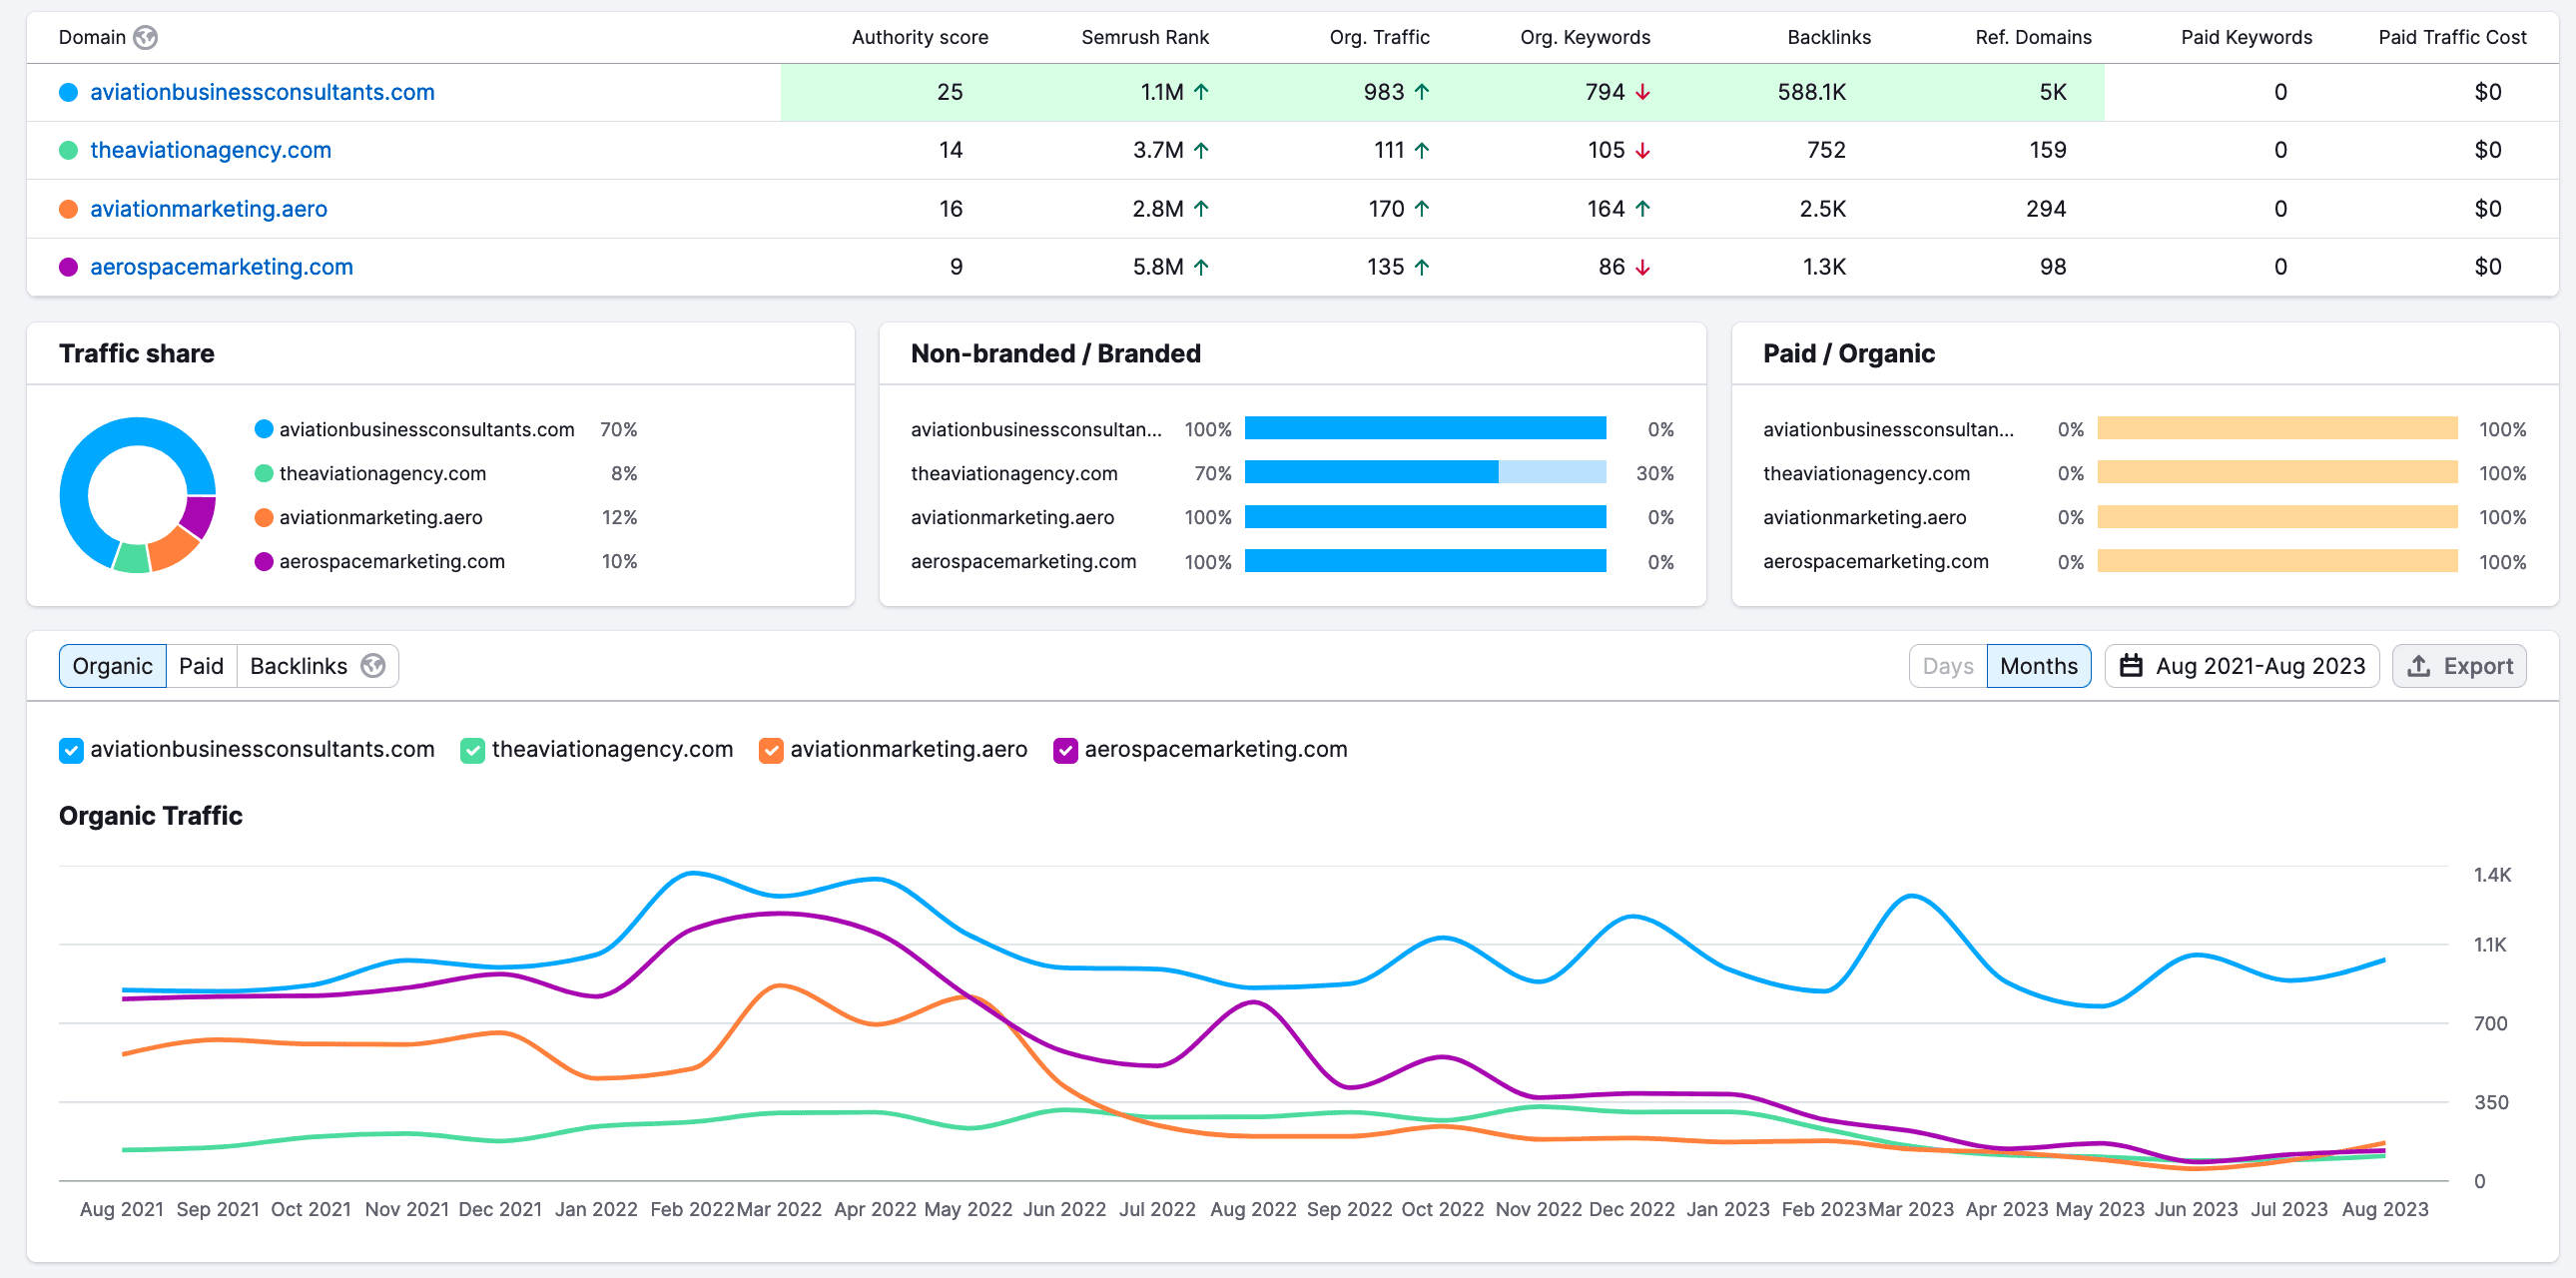Click up arrow beside Semrush Rank 5.8M
The height and width of the screenshot is (1278, 2576).
(x=1202, y=267)
